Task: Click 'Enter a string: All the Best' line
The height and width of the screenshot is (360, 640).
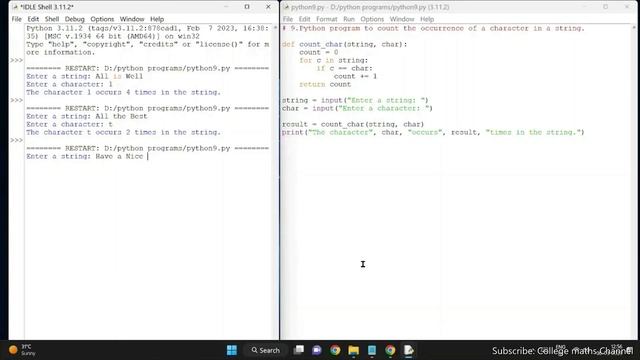Action: click(87, 116)
